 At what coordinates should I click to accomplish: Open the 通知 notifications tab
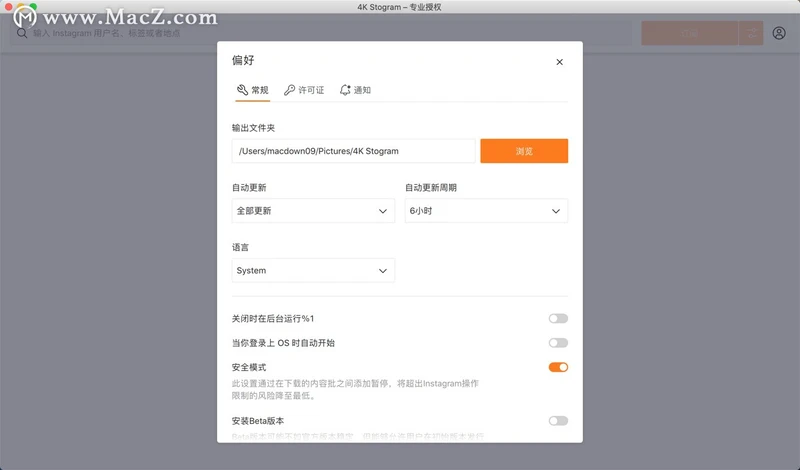tap(356, 90)
